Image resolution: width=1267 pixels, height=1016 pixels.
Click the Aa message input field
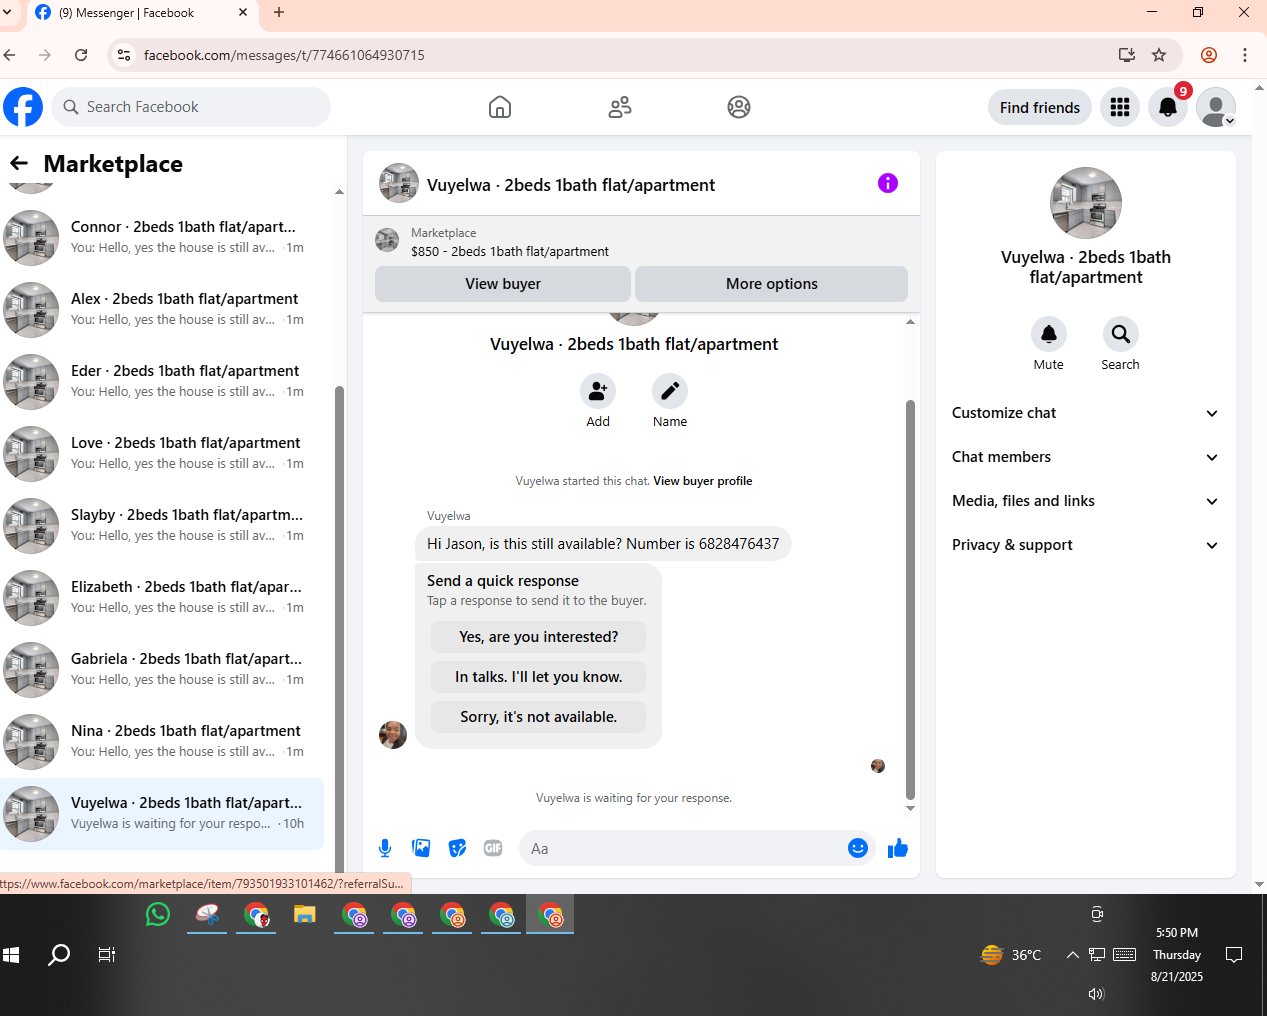683,848
